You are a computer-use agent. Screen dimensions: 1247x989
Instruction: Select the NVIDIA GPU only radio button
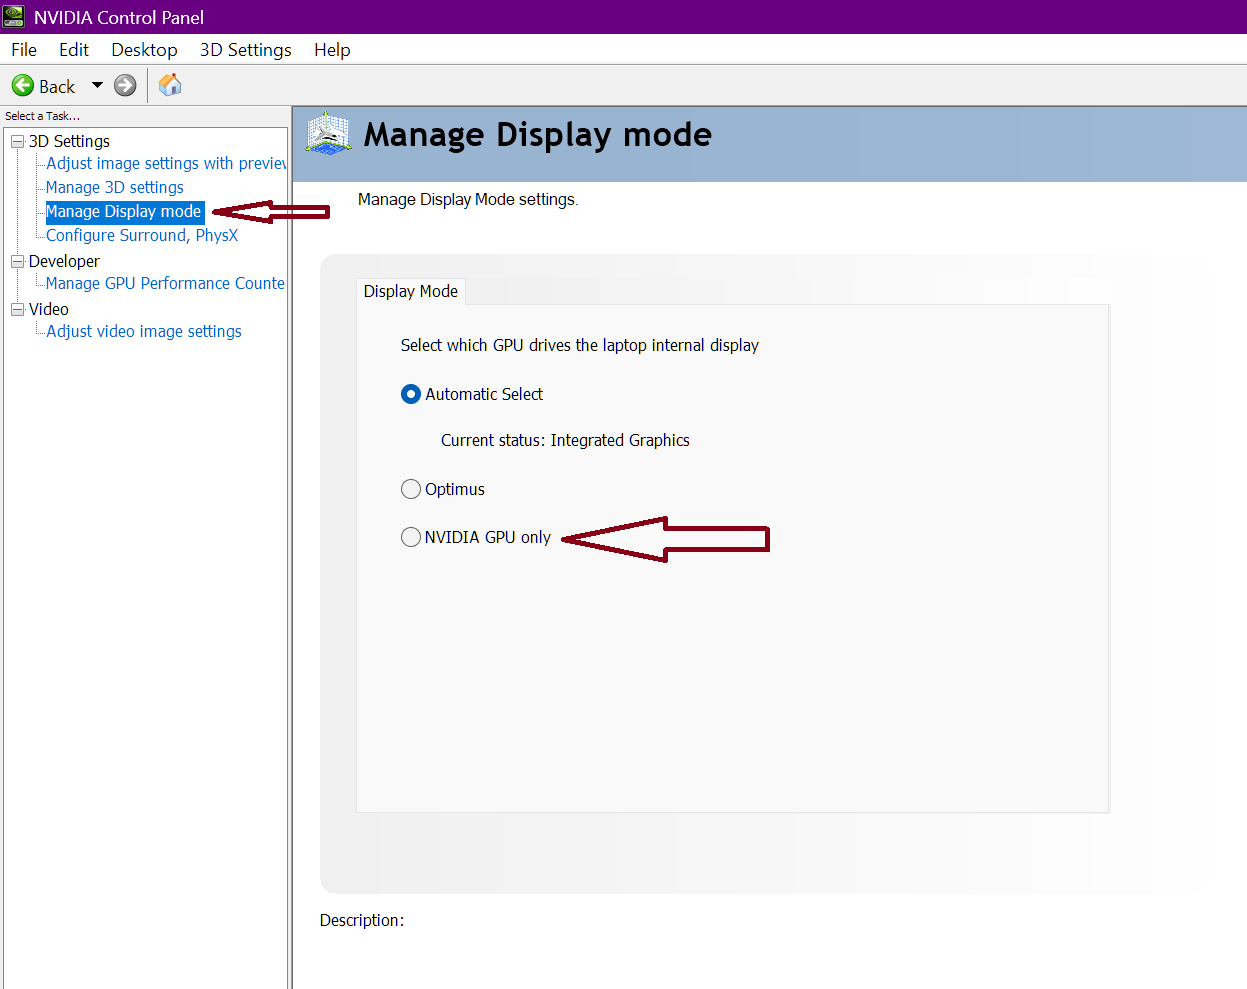(411, 537)
